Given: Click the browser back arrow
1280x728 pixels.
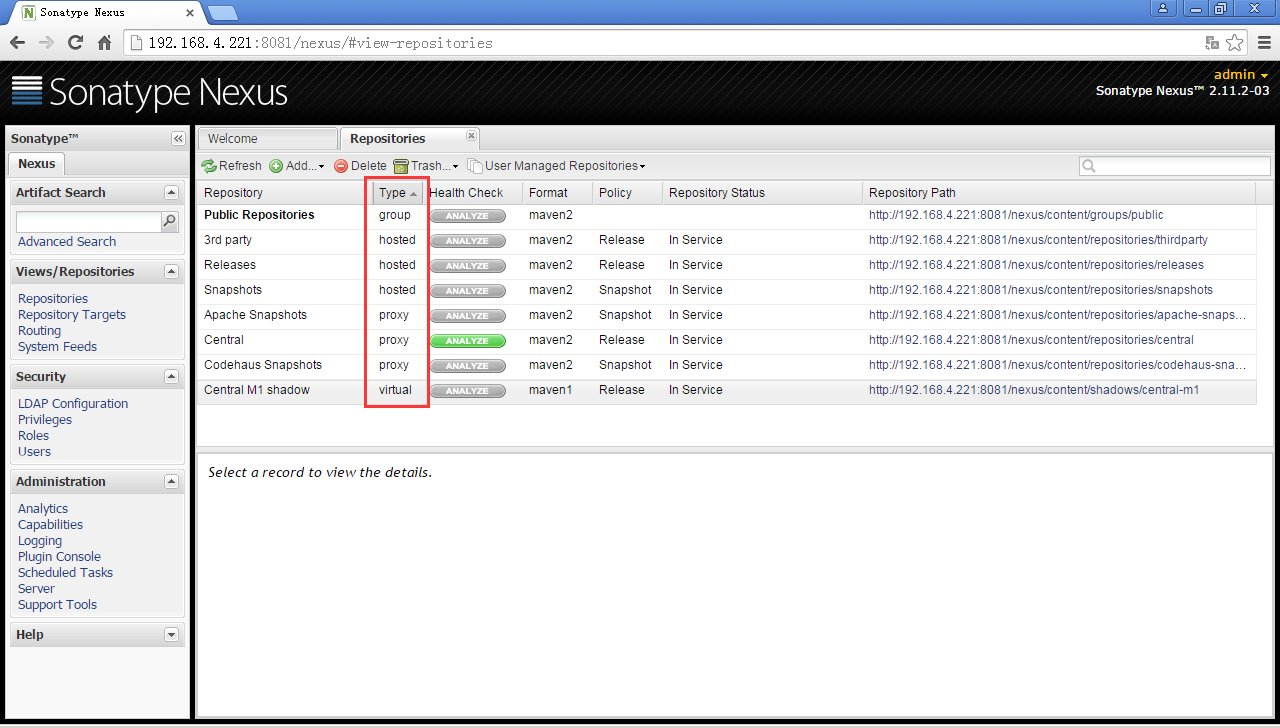Looking at the screenshot, I should coord(17,43).
